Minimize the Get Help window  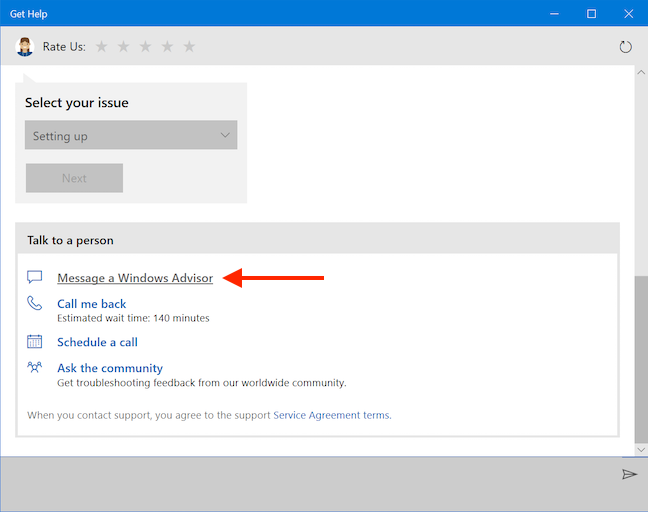[554, 14]
